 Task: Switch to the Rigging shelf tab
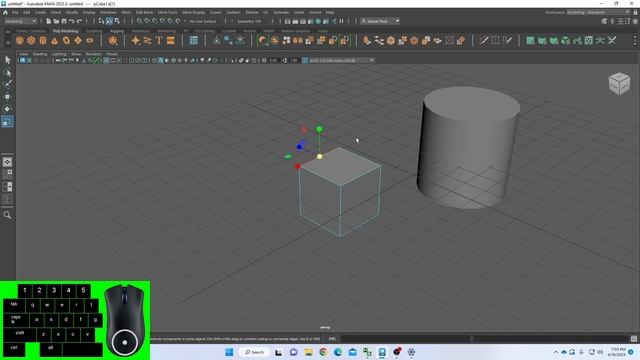(x=117, y=31)
